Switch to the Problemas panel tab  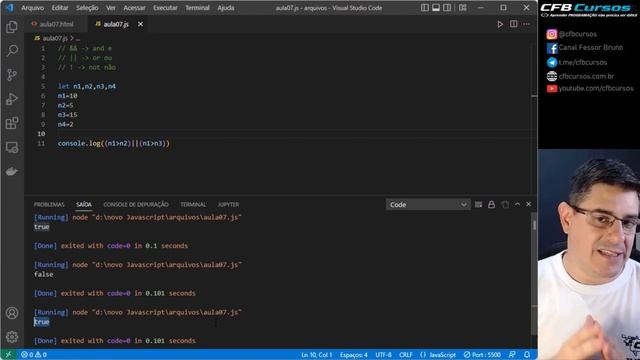49,204
